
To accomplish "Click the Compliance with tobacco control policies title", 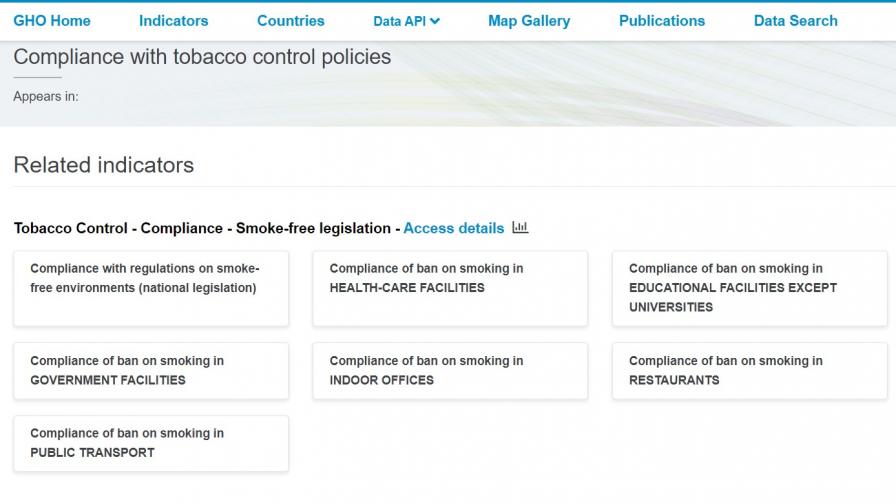I will point(202,57).
